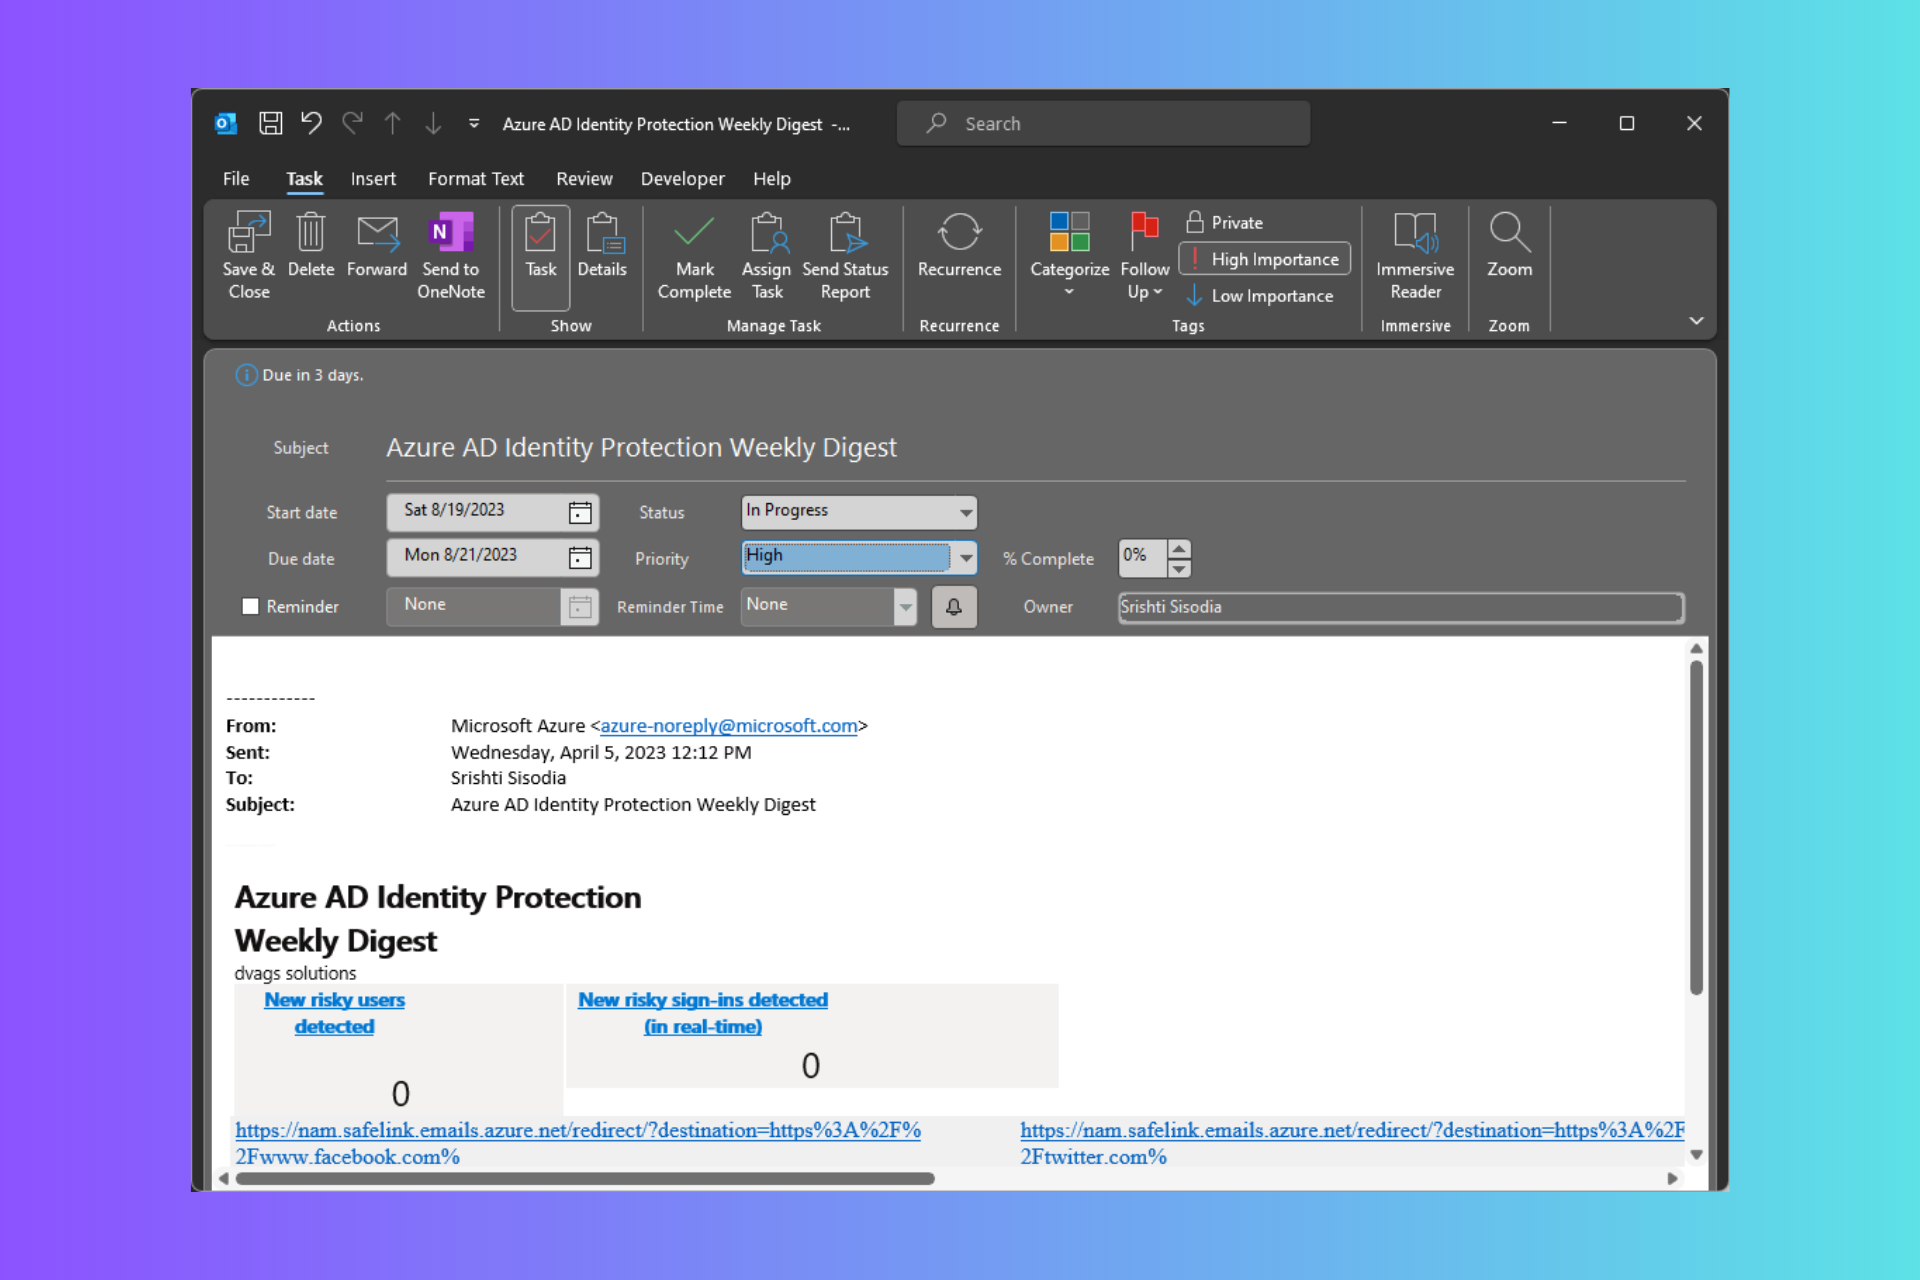
Task: Click the Owner text field
Action: click(1400, 607)
